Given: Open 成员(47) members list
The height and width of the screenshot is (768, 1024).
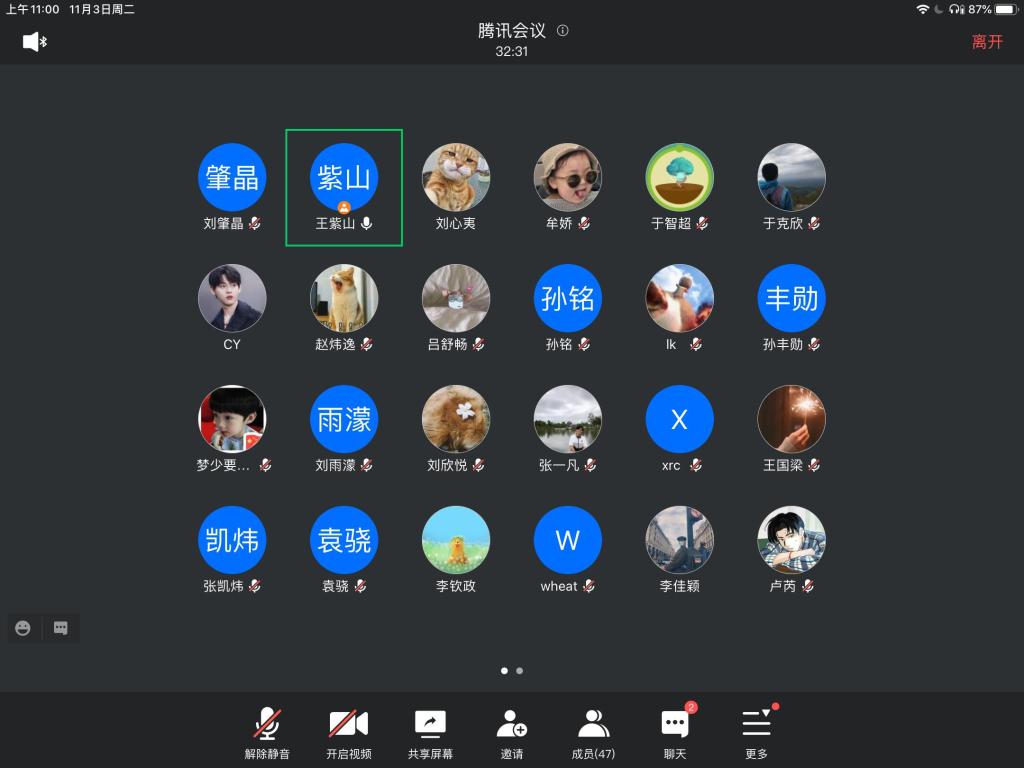Looking at the screenshot, I should 593,733.
